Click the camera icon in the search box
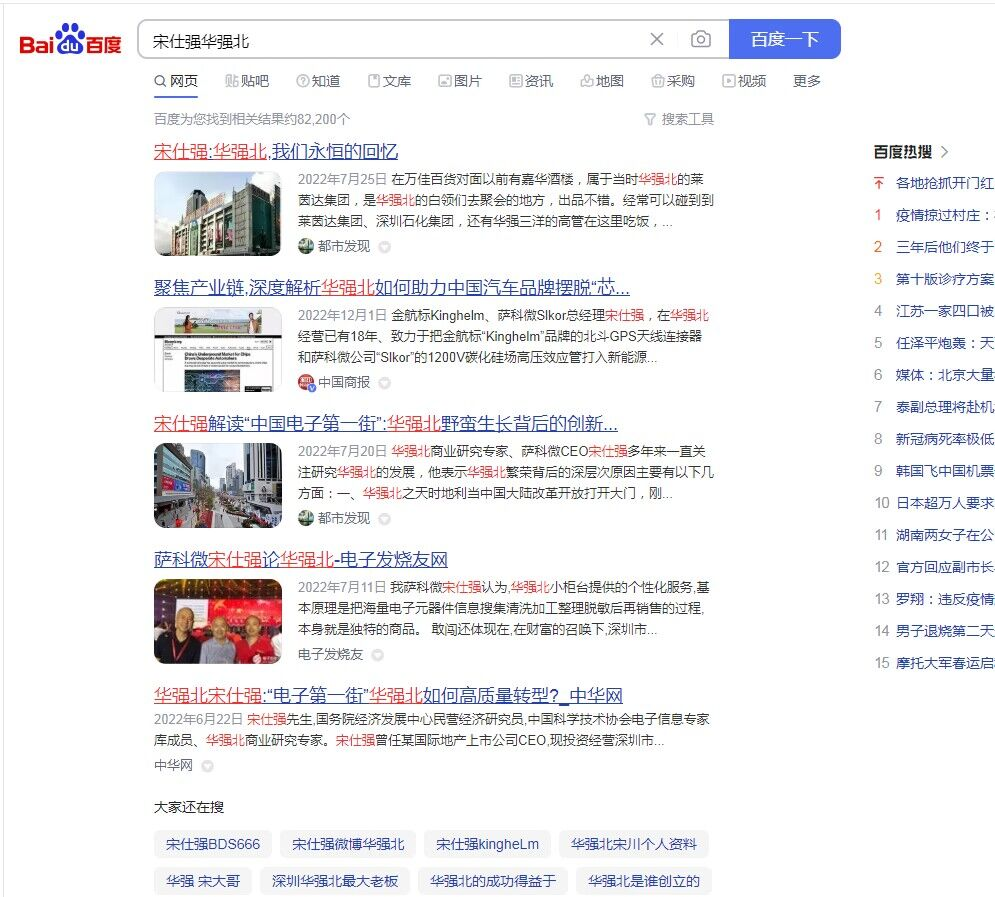This screenshot has height=897, width=995. coord(700,39)
